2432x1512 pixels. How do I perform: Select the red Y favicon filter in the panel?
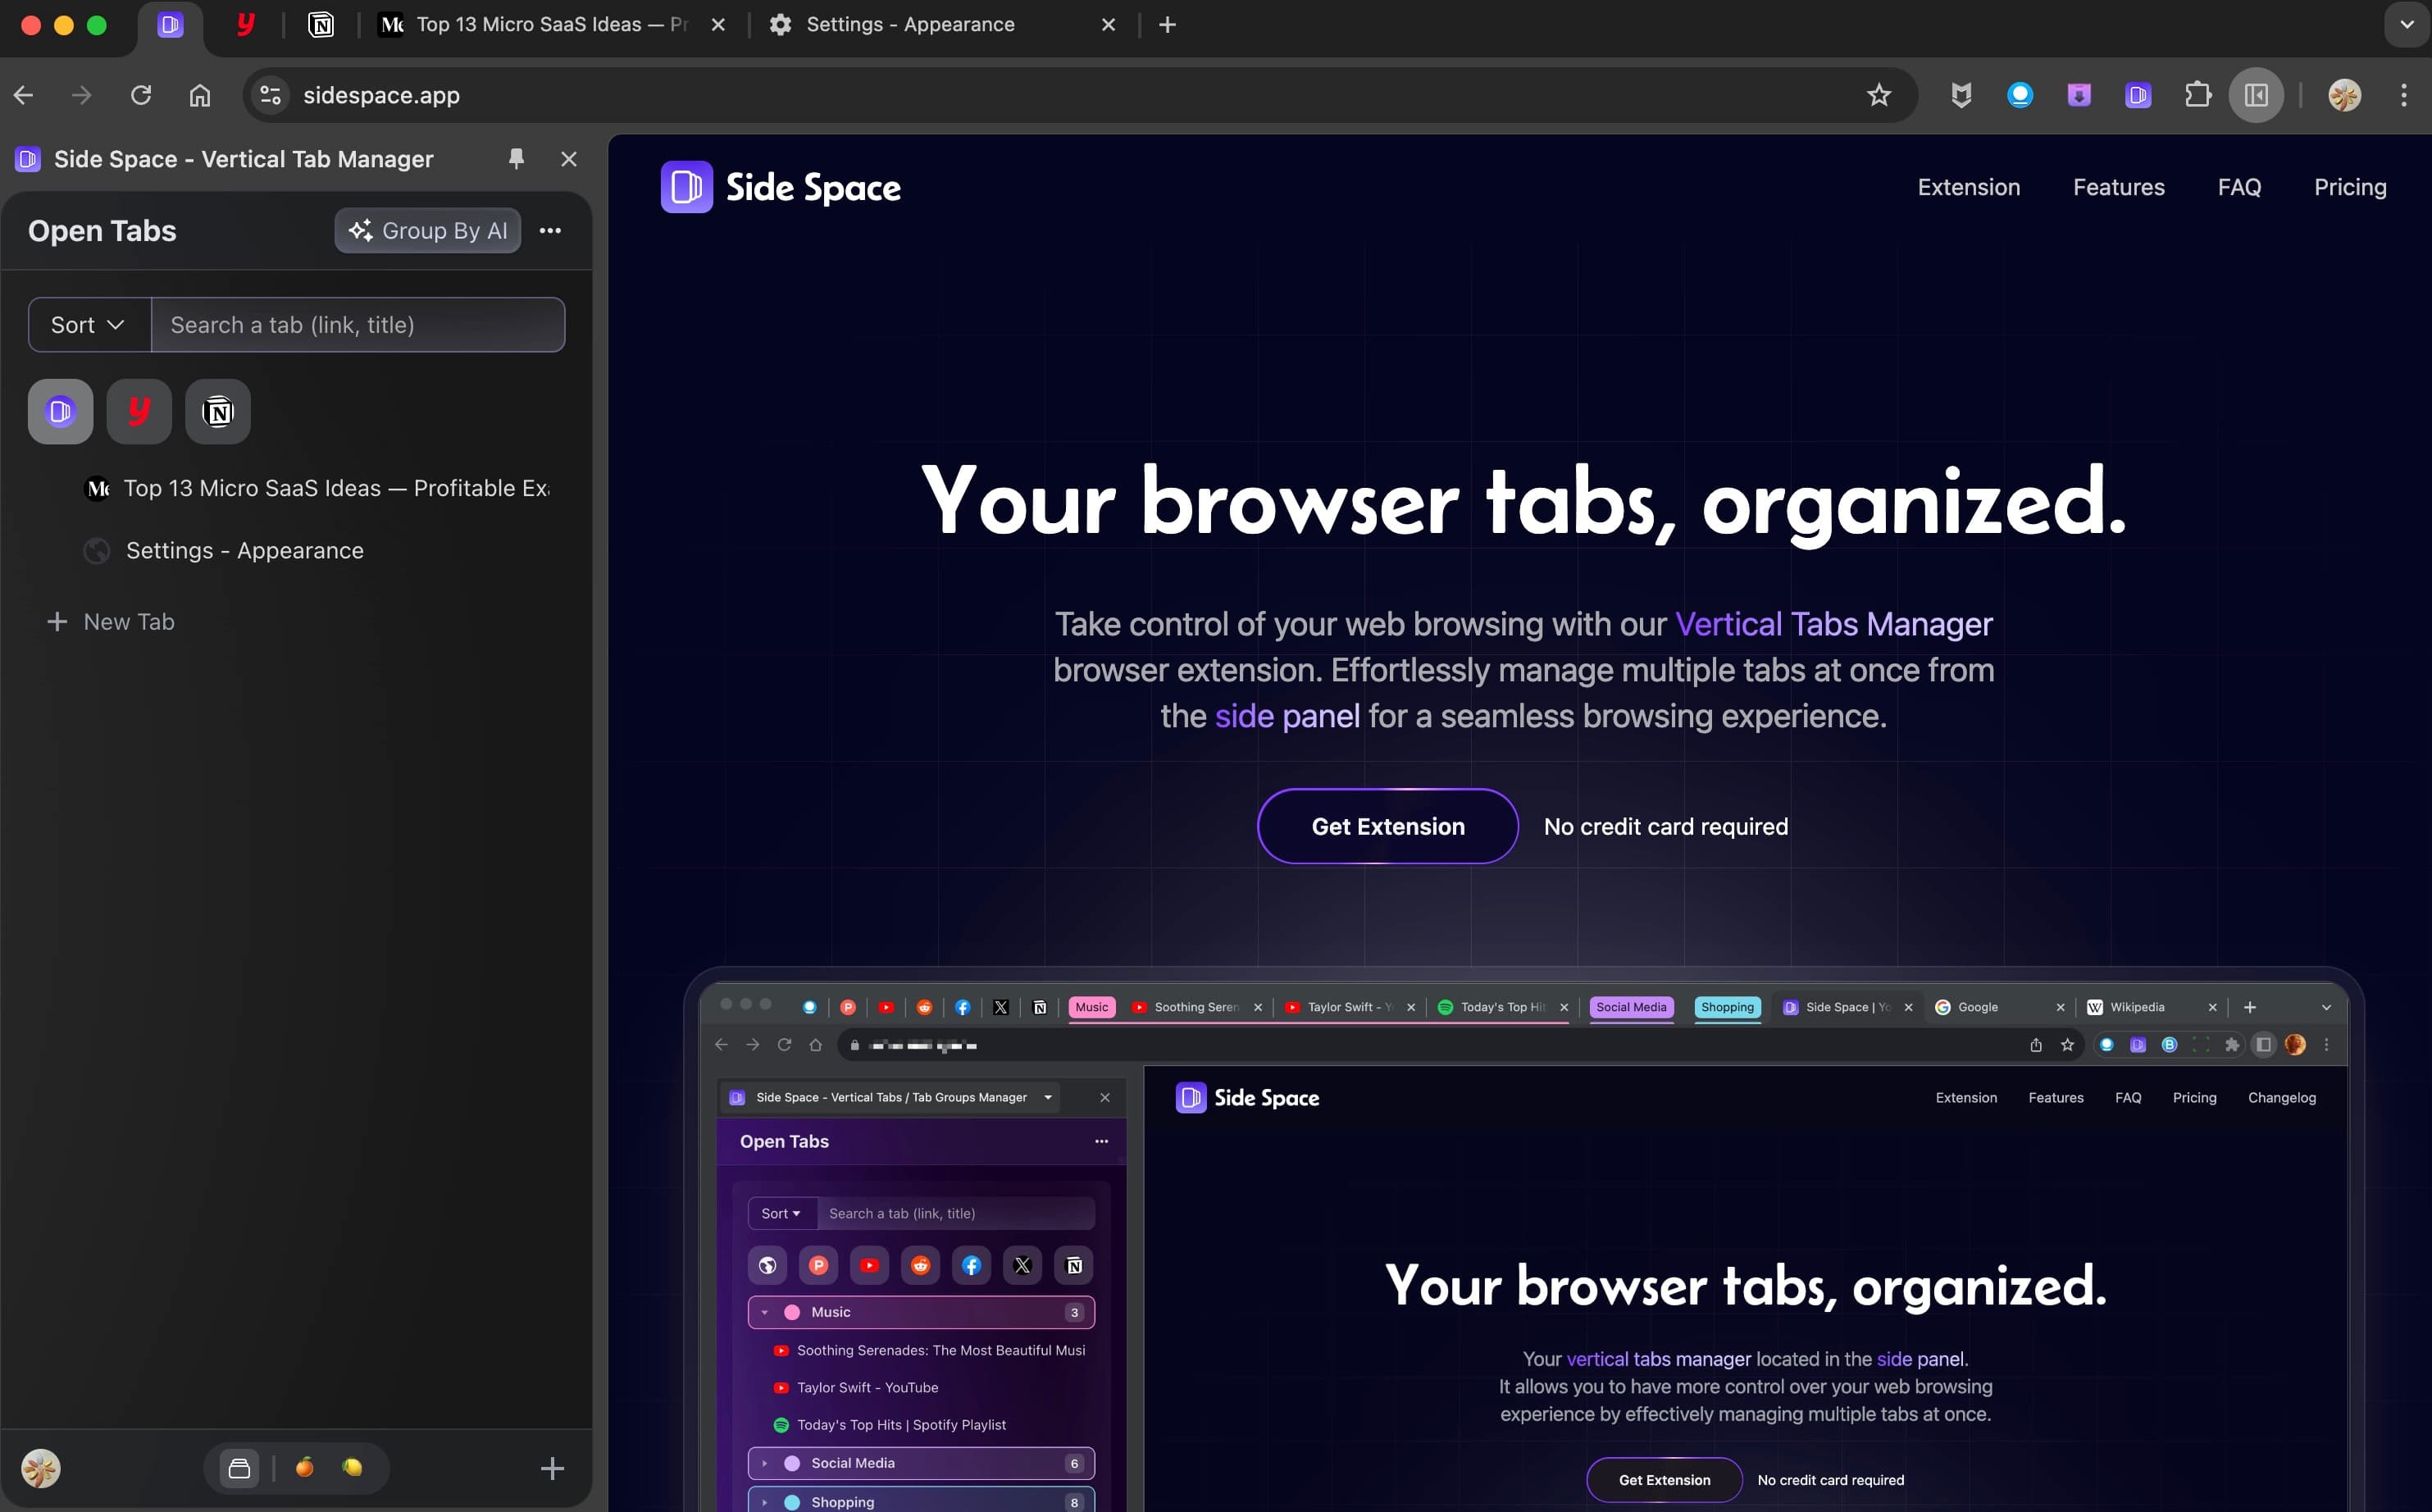click(138, 411)
